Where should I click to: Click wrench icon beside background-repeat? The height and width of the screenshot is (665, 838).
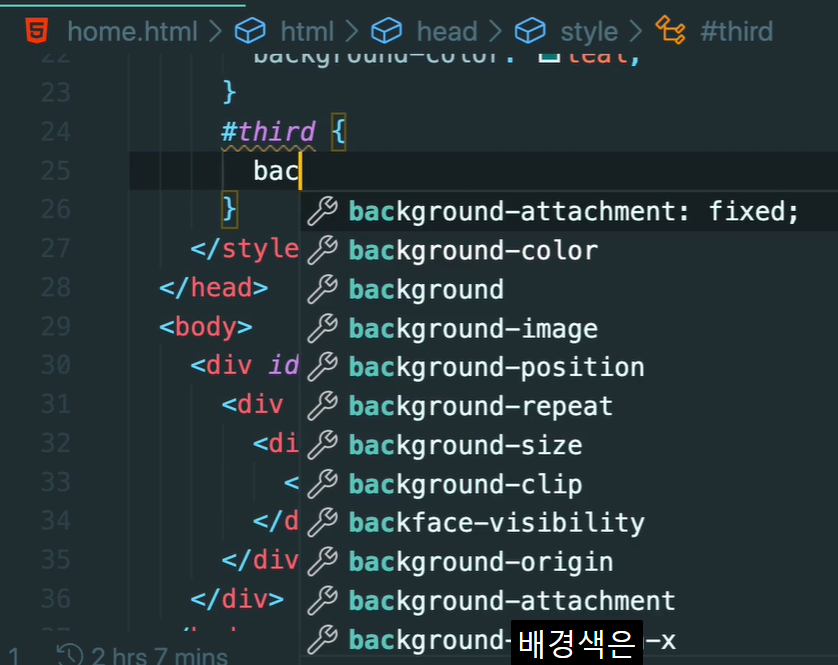point(322,406)
